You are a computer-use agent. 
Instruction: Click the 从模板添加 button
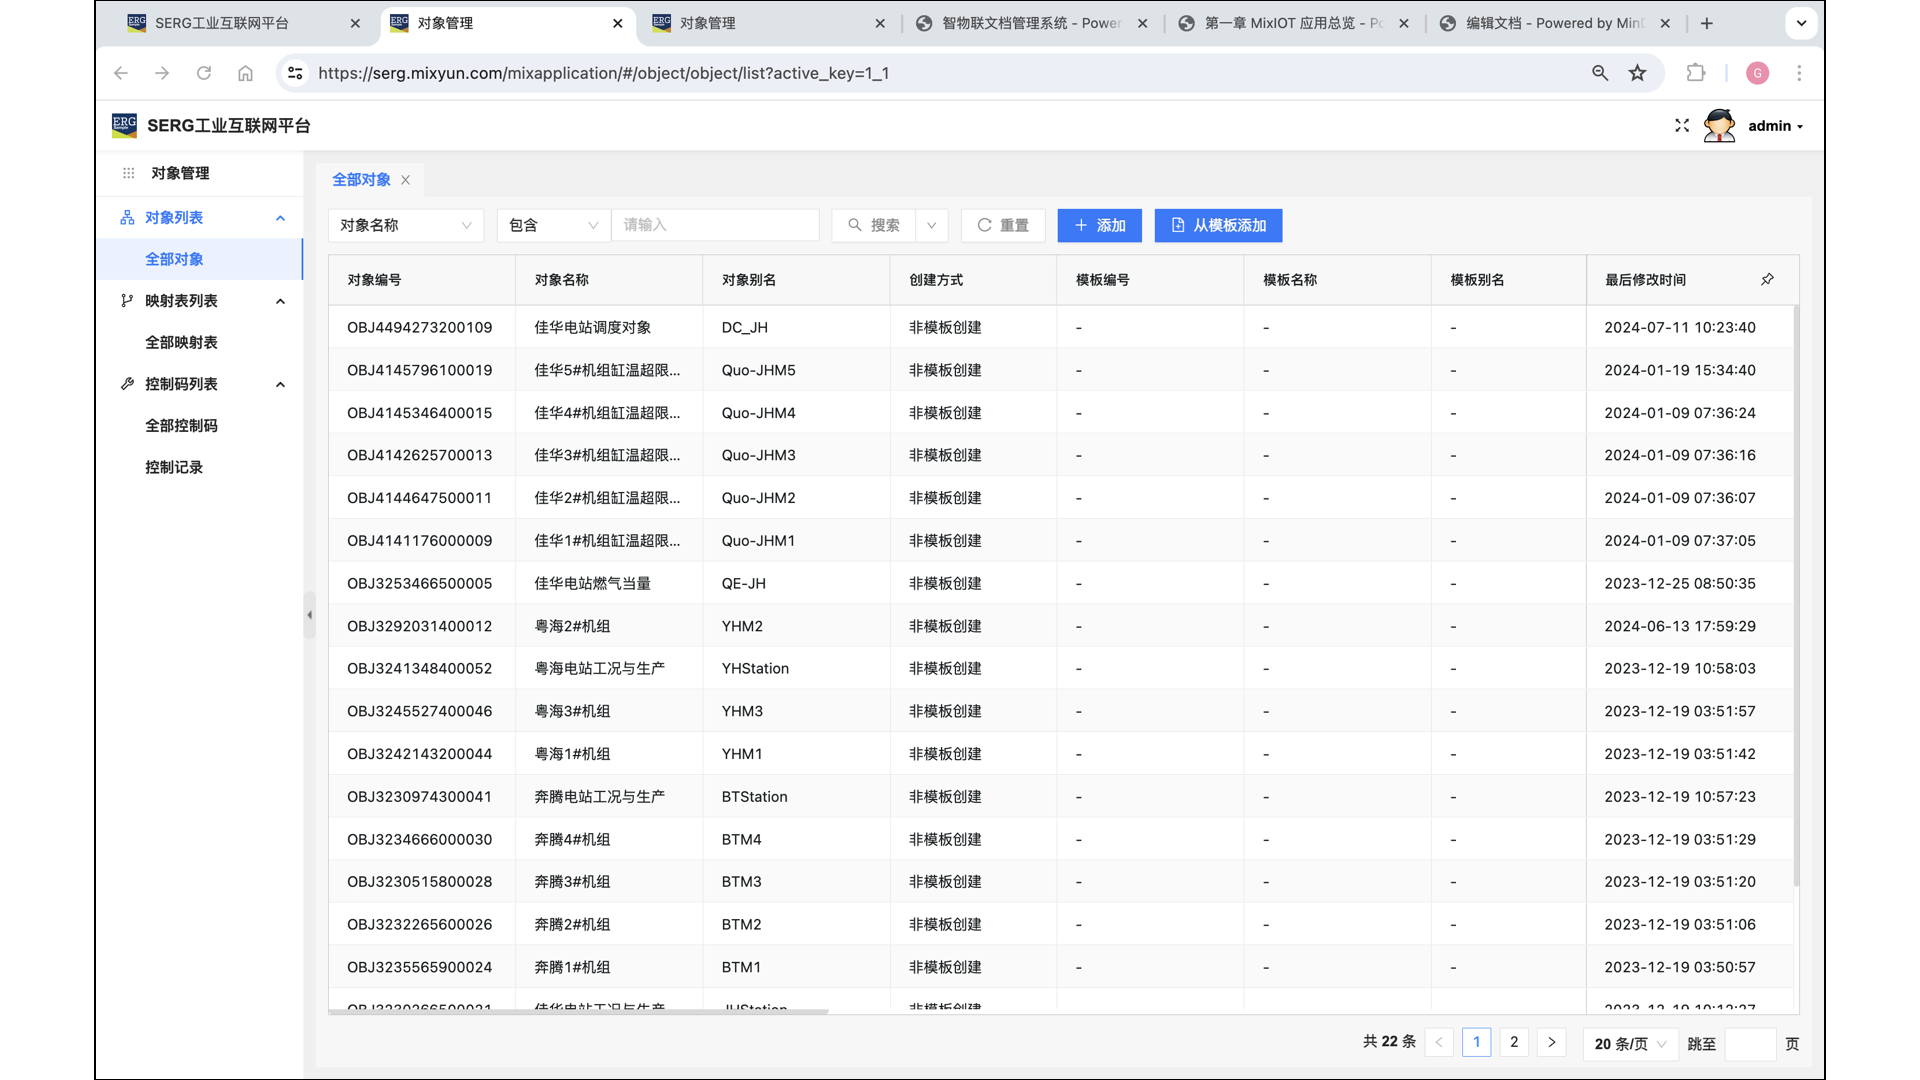(1217, 225)
